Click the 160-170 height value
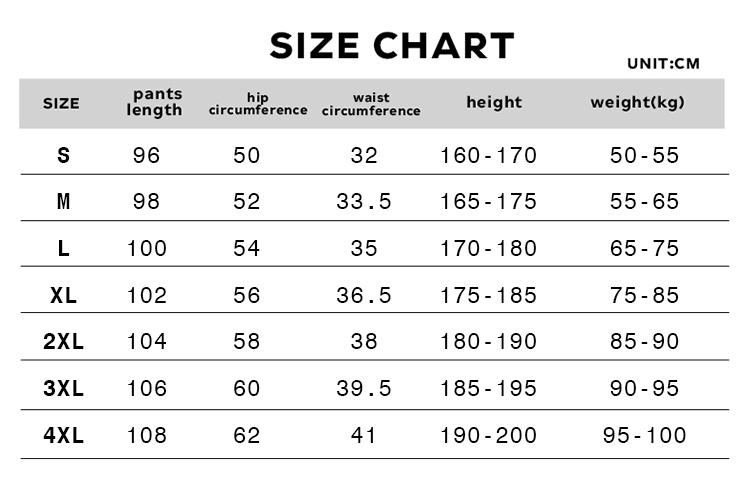The height and width of the screenshot is (496, 750). click(x=488, y=155)
